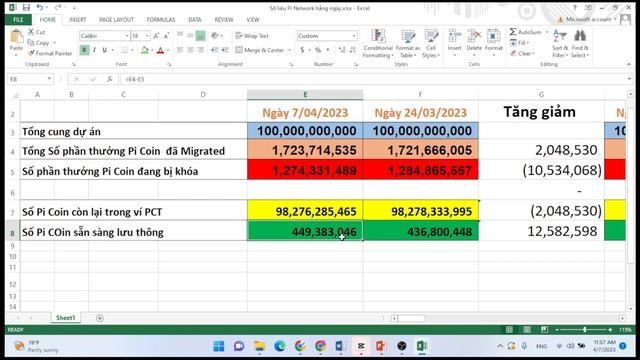Toggle center horizontal alignment

point(190,50)
